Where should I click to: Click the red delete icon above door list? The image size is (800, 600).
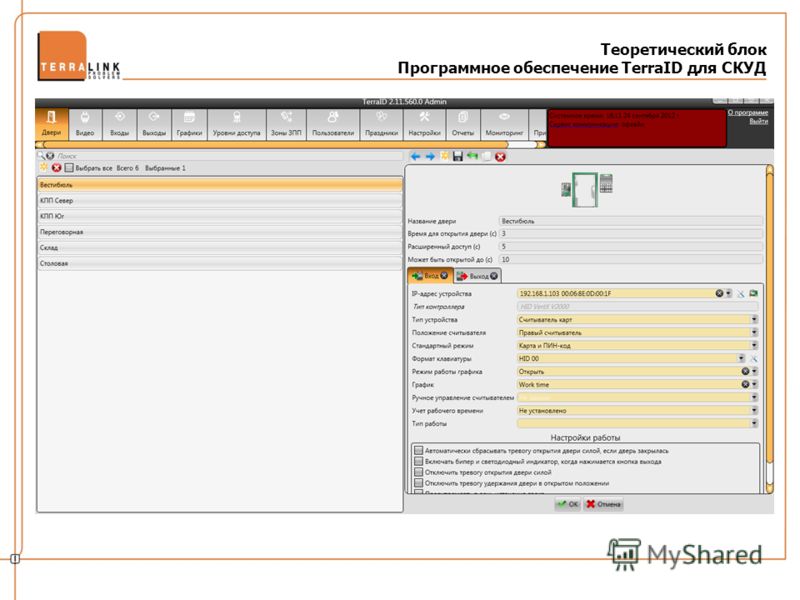[56, 168]
